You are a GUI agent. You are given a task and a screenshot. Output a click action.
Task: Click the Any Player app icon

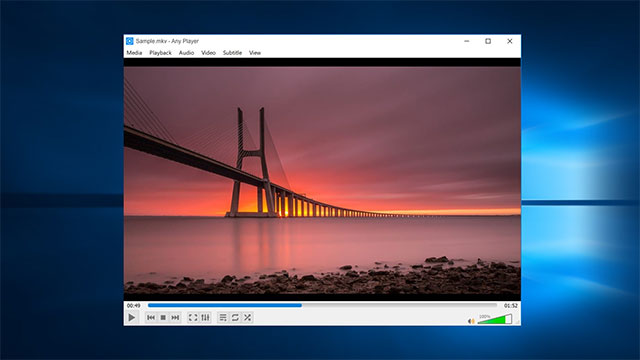[x=129, y=41]
